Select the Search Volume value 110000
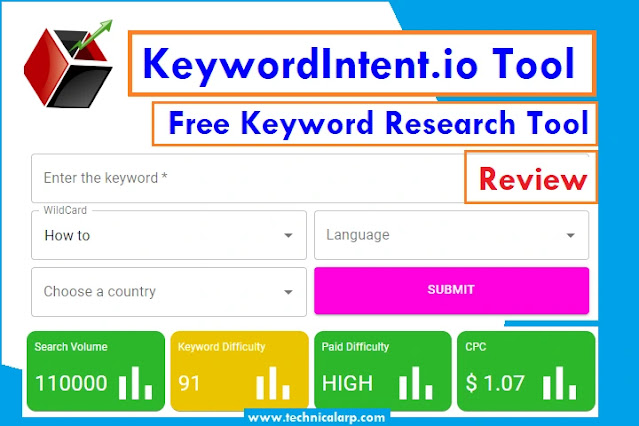 (71, 383)
